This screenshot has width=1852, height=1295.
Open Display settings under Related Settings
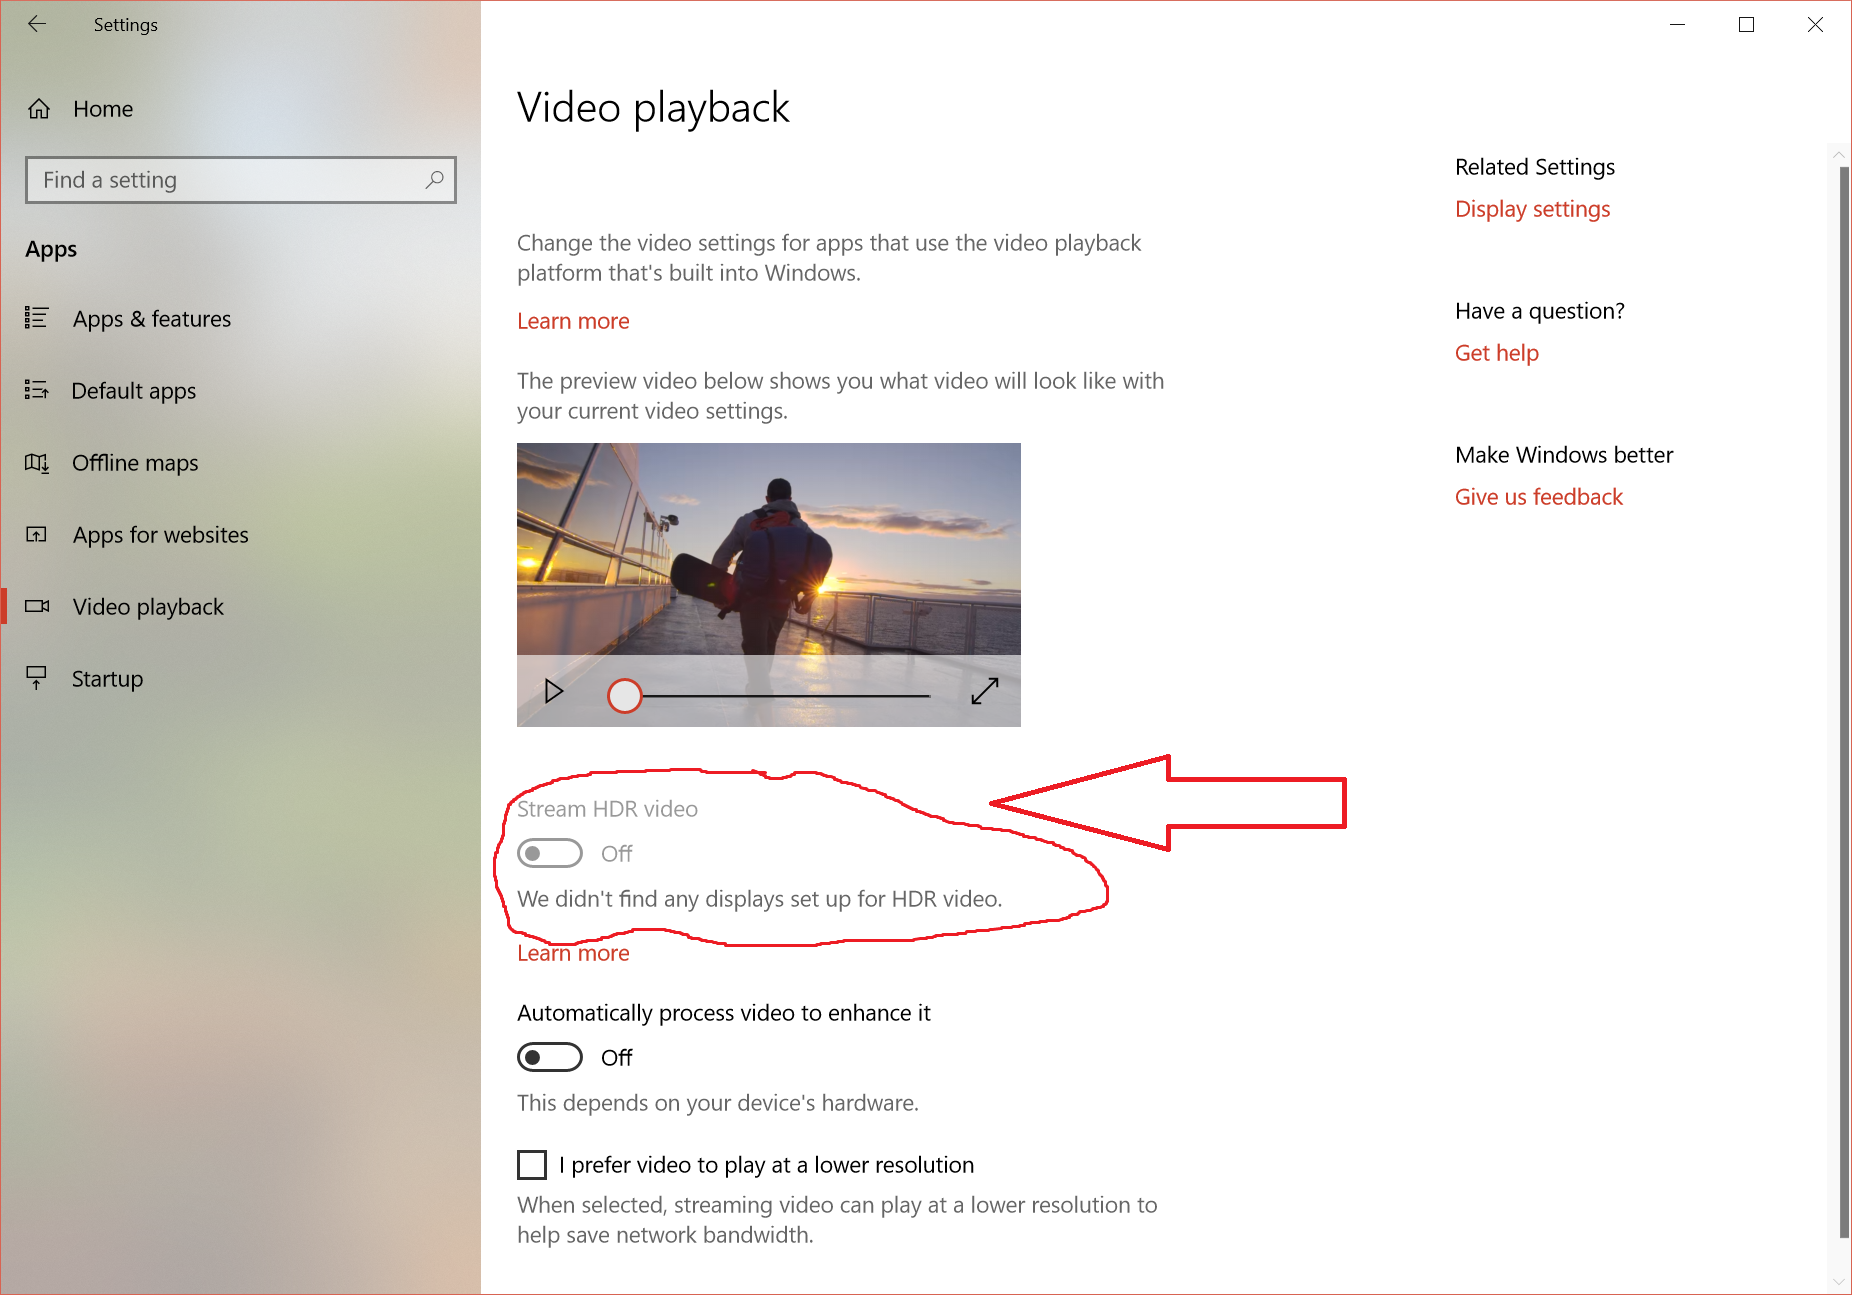(x=1531, y=209)
